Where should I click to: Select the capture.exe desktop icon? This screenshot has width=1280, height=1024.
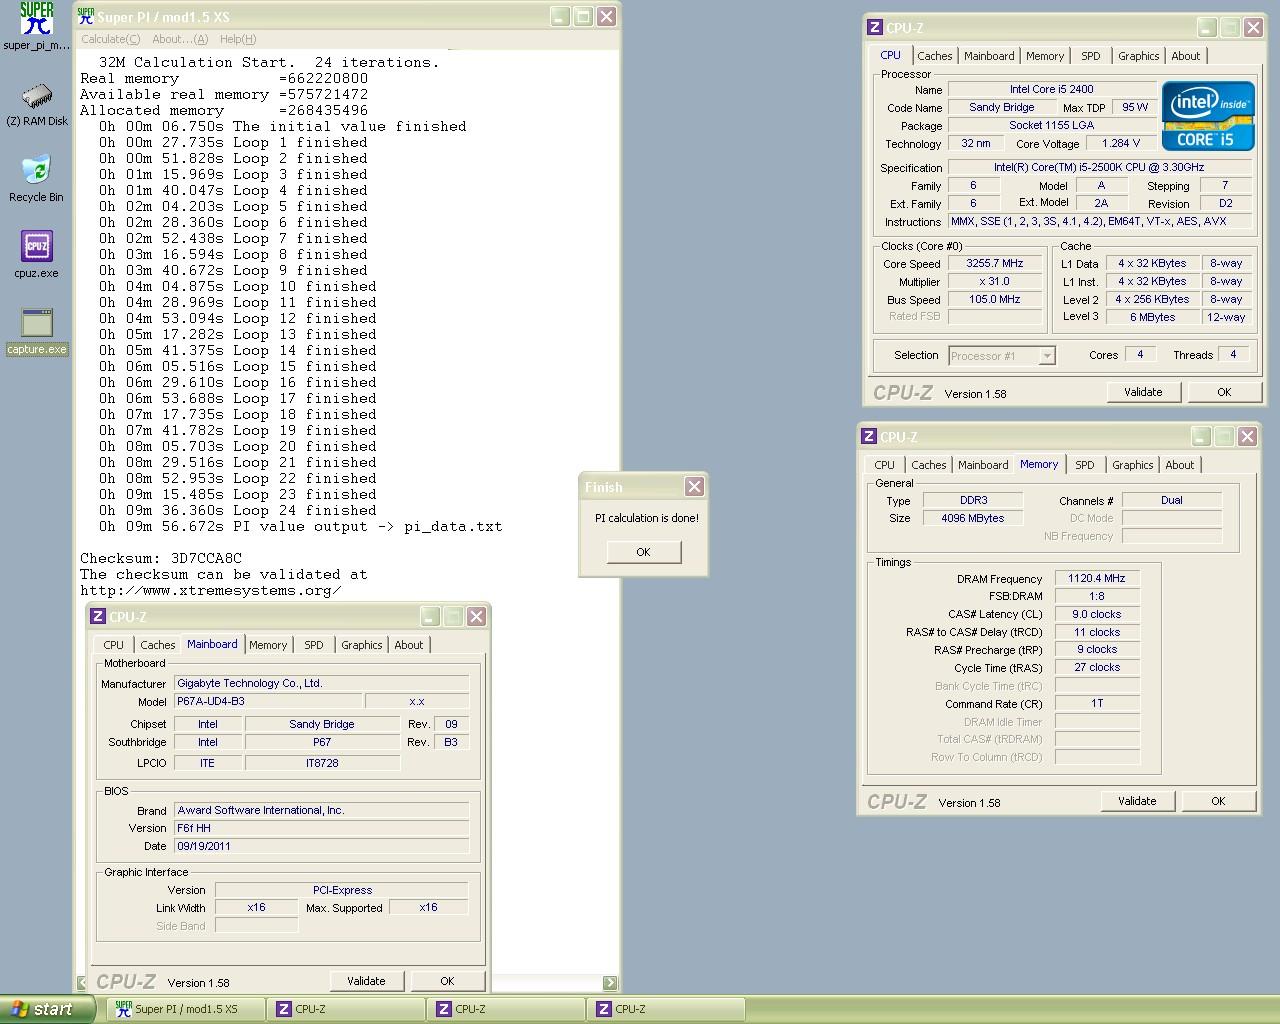[36, 331]
